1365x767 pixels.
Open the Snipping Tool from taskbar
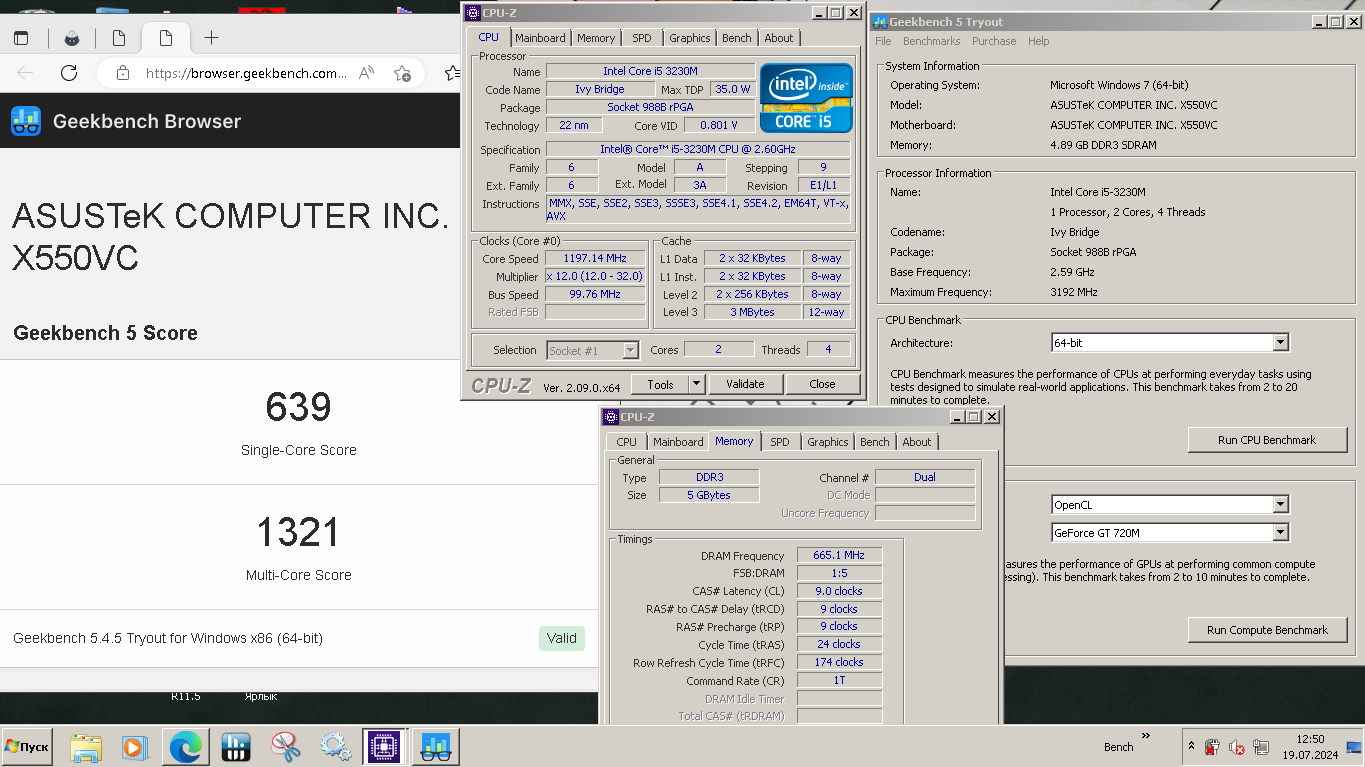pos(285,747)
